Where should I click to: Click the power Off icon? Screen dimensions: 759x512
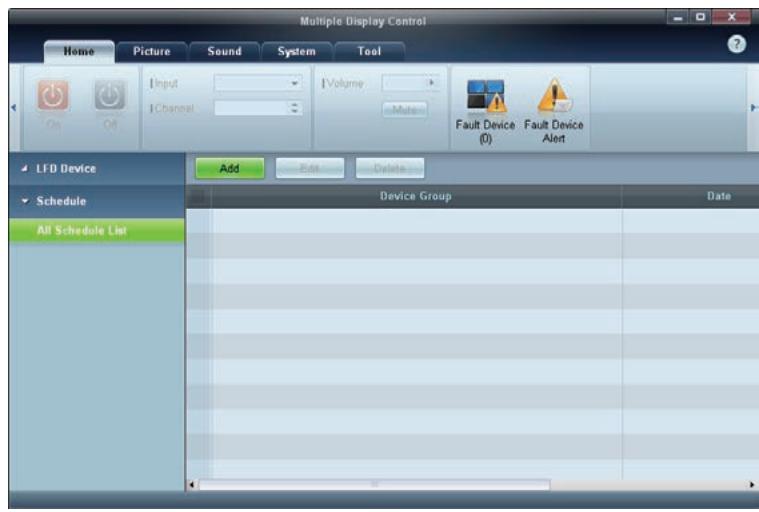point(110,95)
